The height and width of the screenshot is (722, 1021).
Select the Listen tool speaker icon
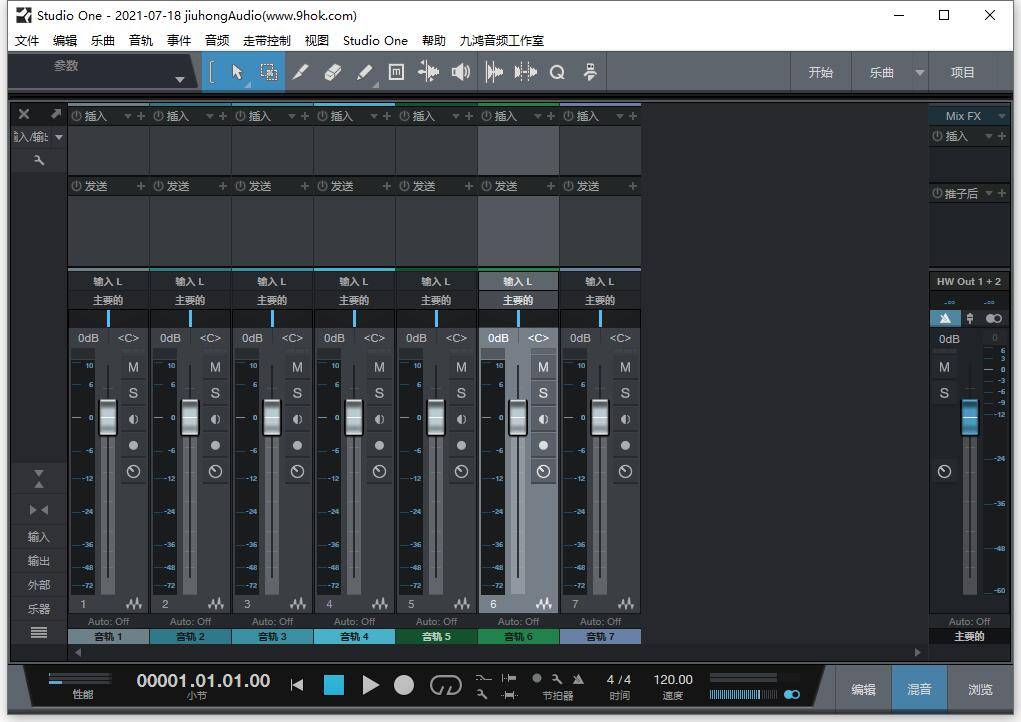[x=460, y=71]
